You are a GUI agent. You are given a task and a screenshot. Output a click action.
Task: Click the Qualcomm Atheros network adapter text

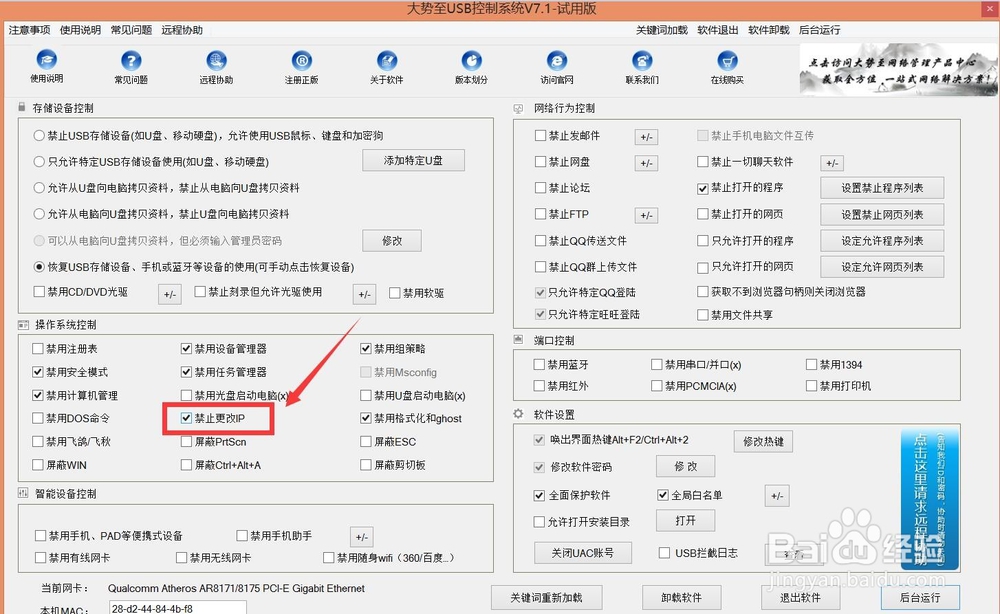[x=236, y=588]
